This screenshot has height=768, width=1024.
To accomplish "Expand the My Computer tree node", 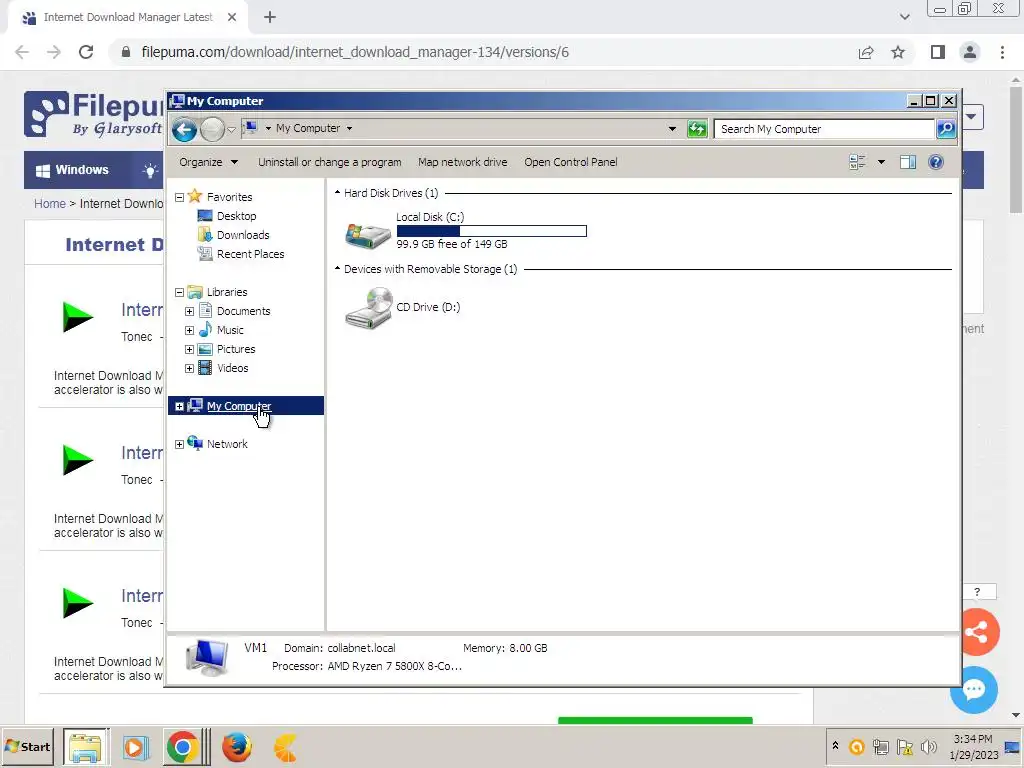I will tap(180, 406).
